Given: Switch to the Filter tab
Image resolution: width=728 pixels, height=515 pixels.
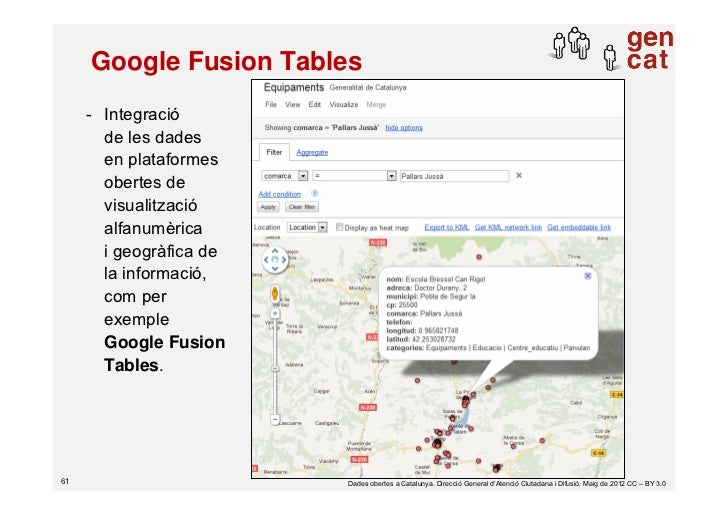Looking at the screenshot, I should (274, 152).
